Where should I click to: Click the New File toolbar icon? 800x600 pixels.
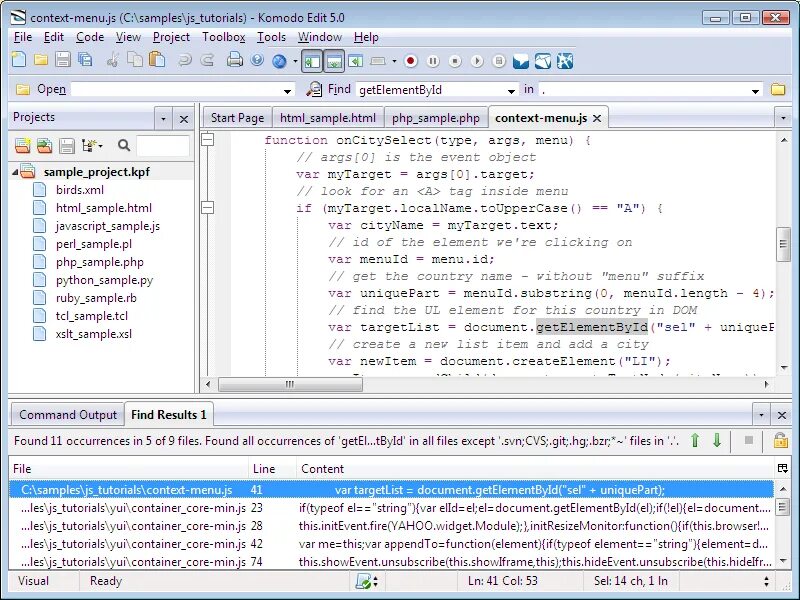click(19, 60)
